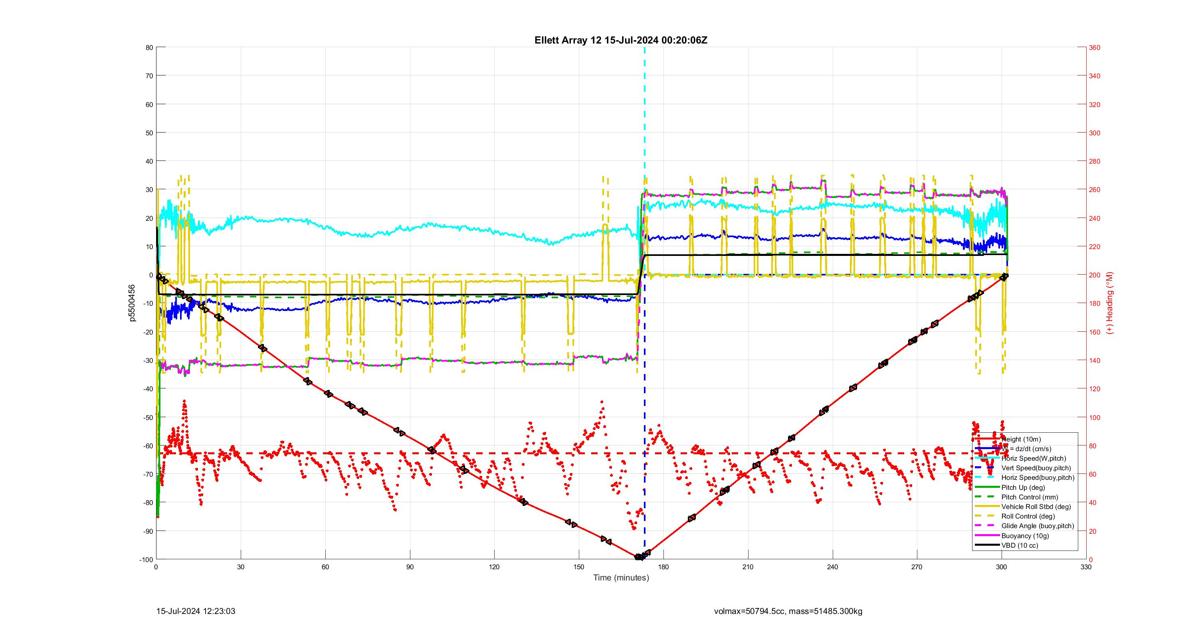This screenshot has width=1200, height=628.
Task: Click right heading axis tick label 260
Action: point(1095,189)
